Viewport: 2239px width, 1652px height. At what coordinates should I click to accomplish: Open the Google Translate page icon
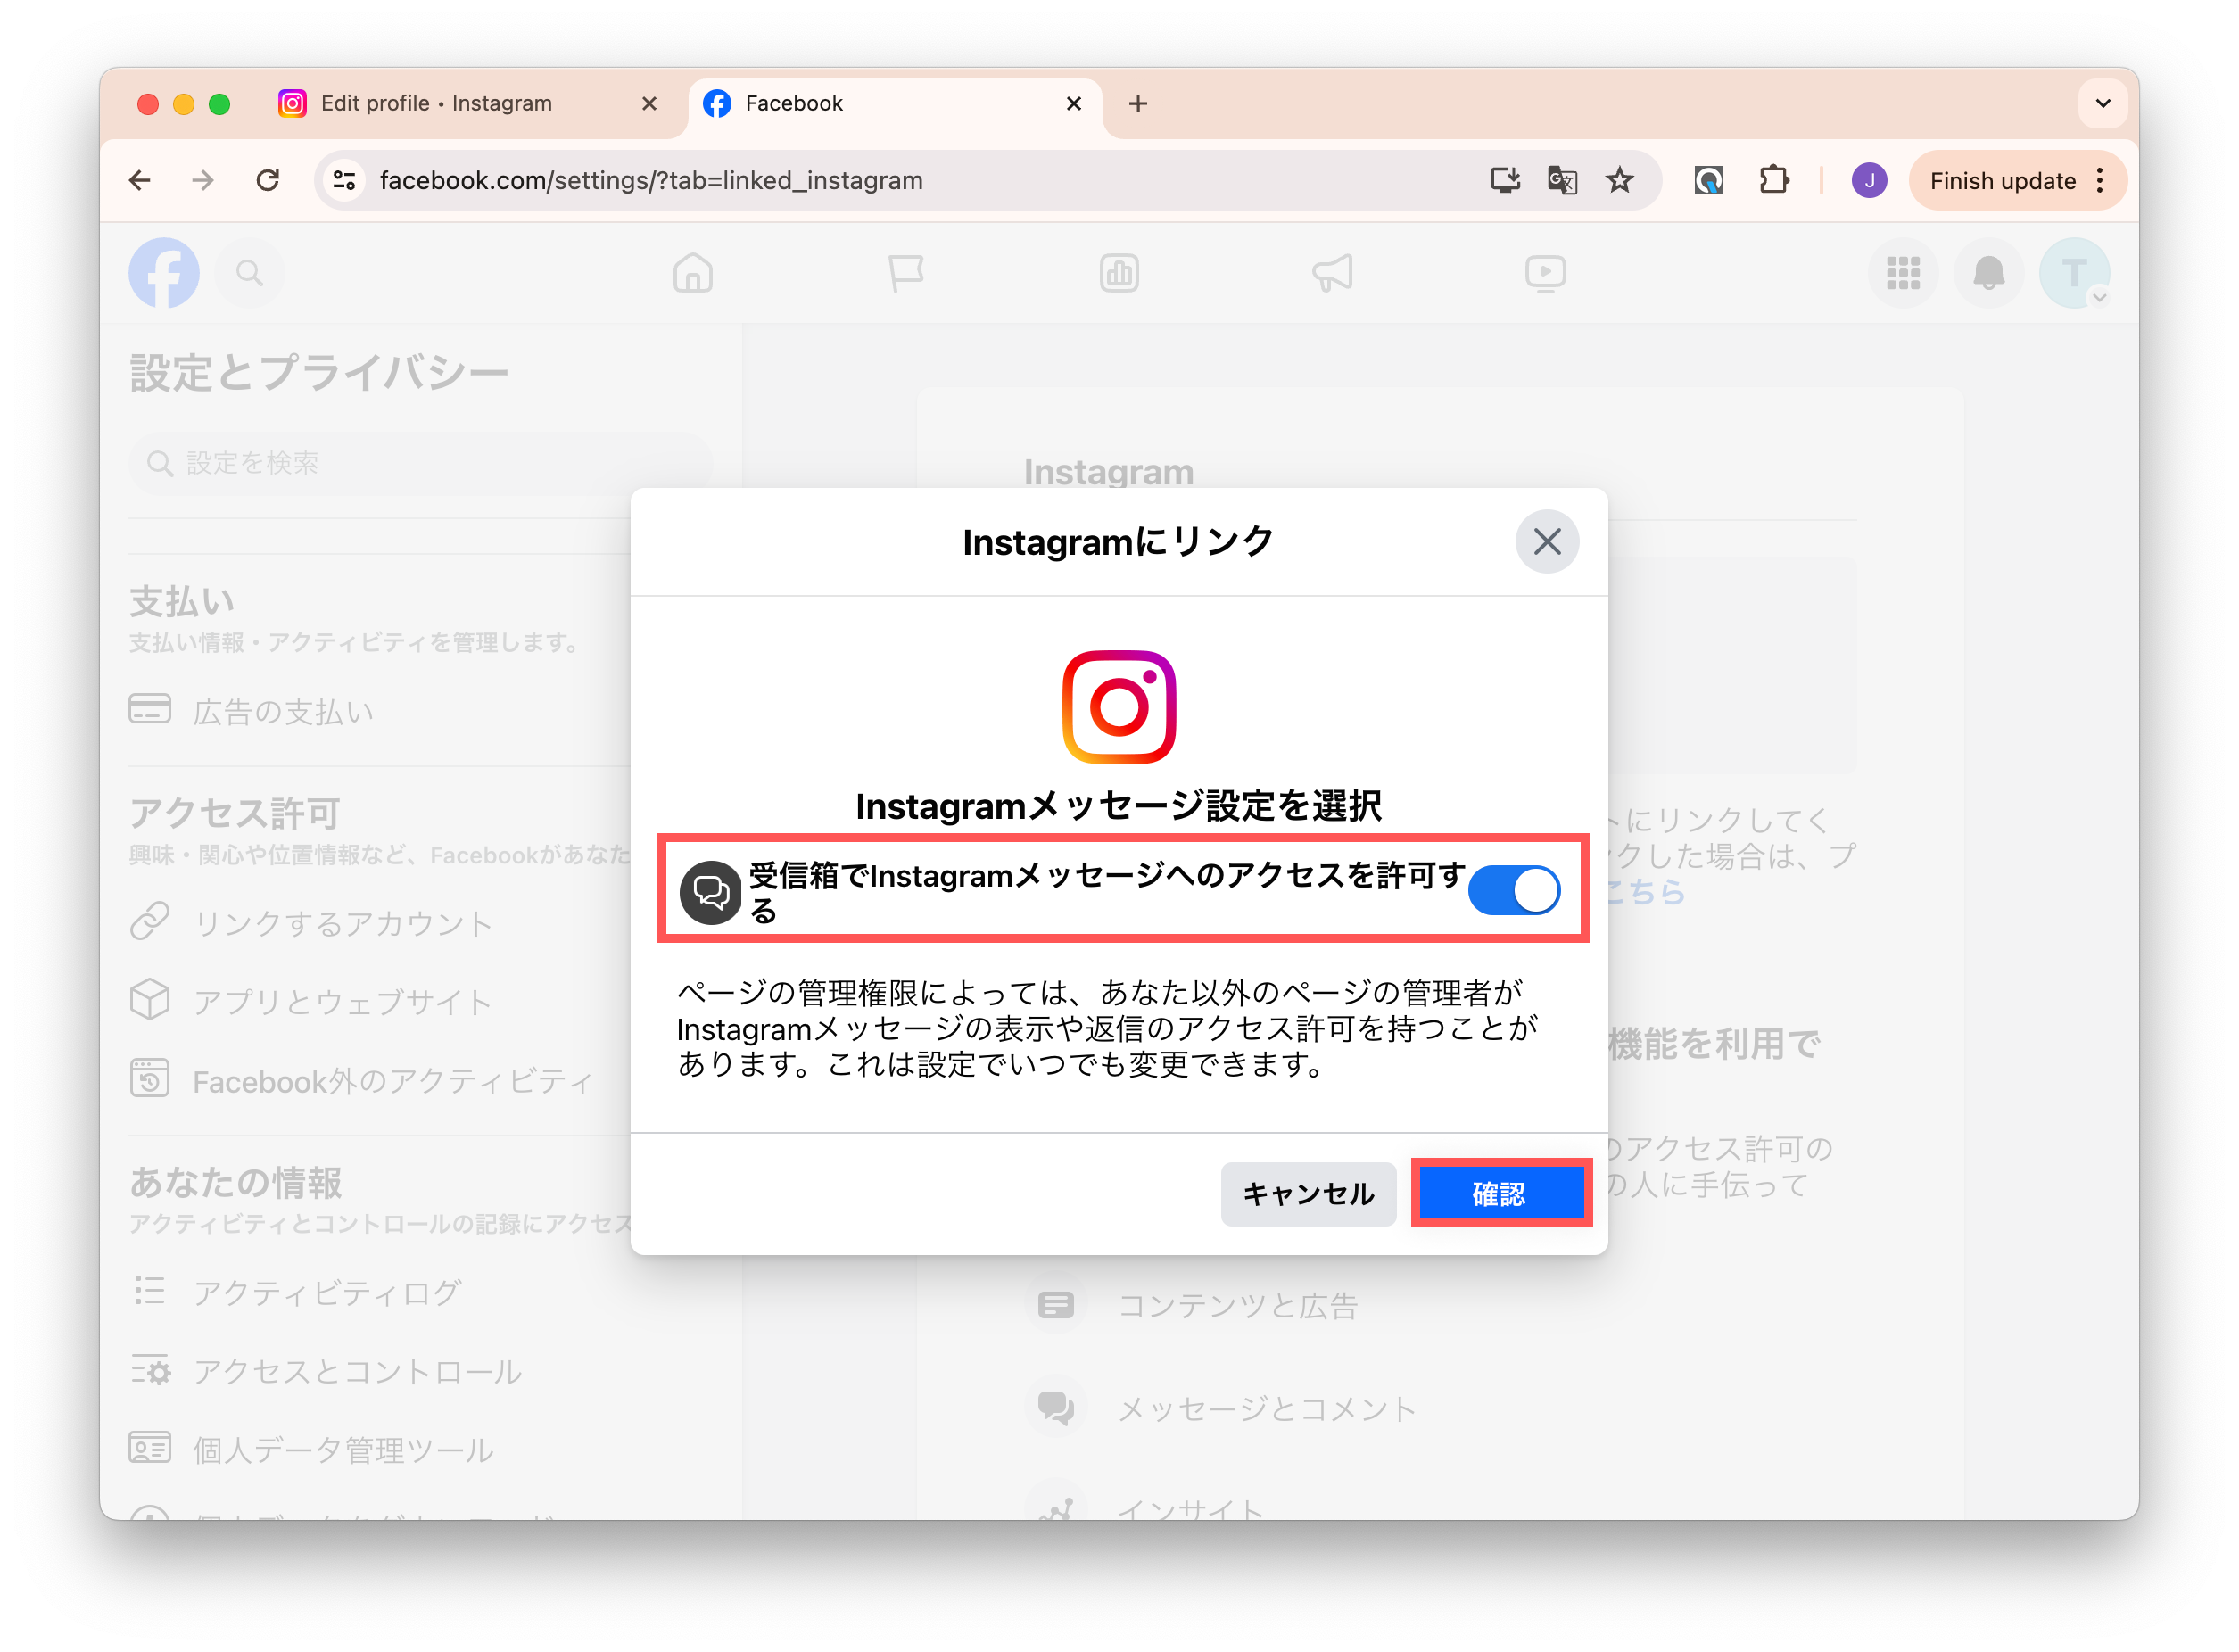tap(1562, 180)
